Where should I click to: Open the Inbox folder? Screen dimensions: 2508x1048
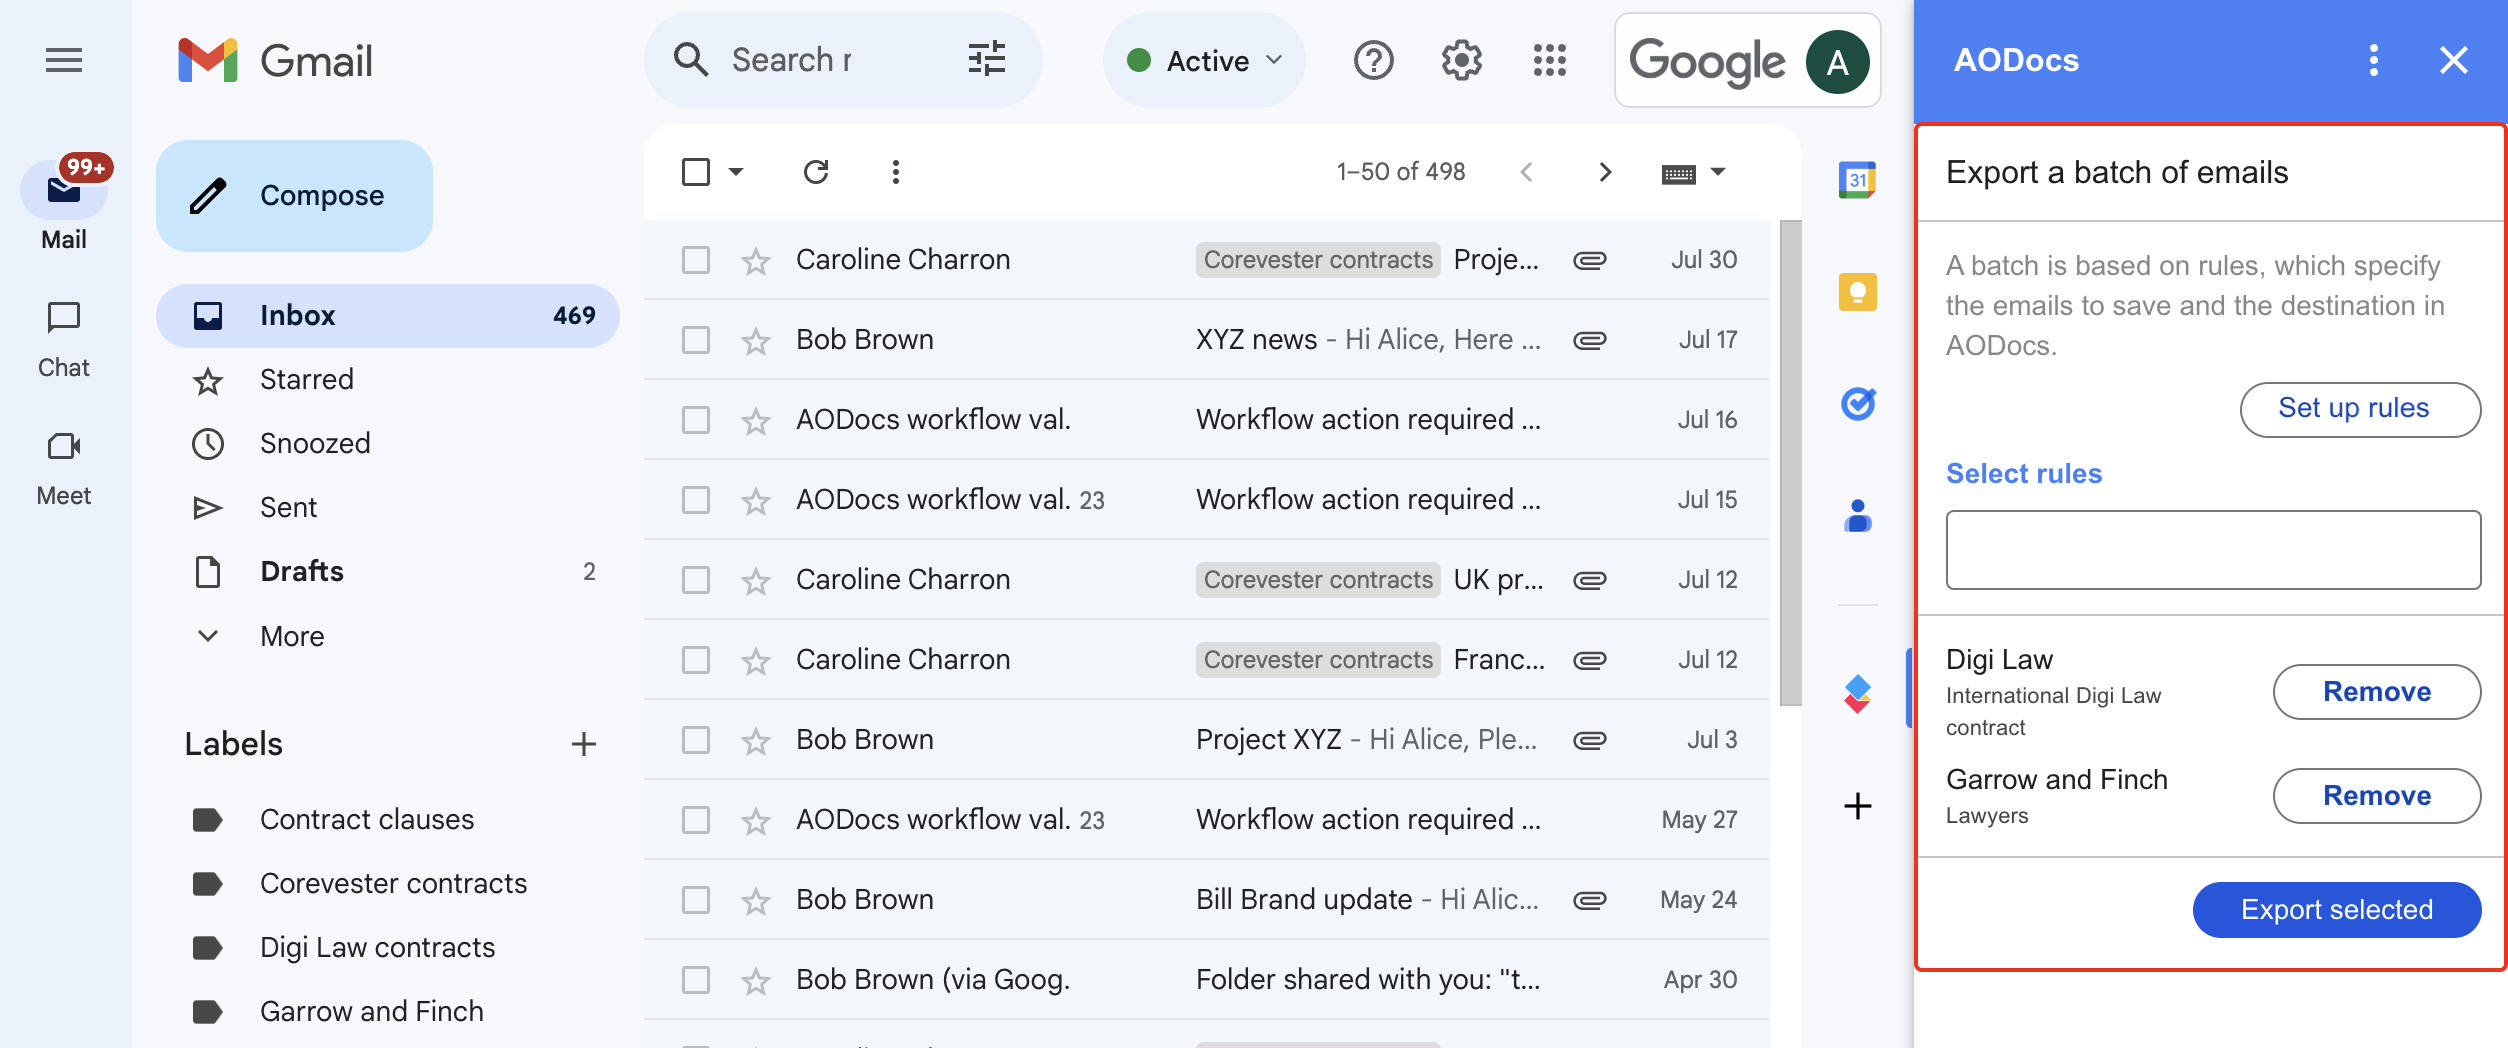pos(388,316)
